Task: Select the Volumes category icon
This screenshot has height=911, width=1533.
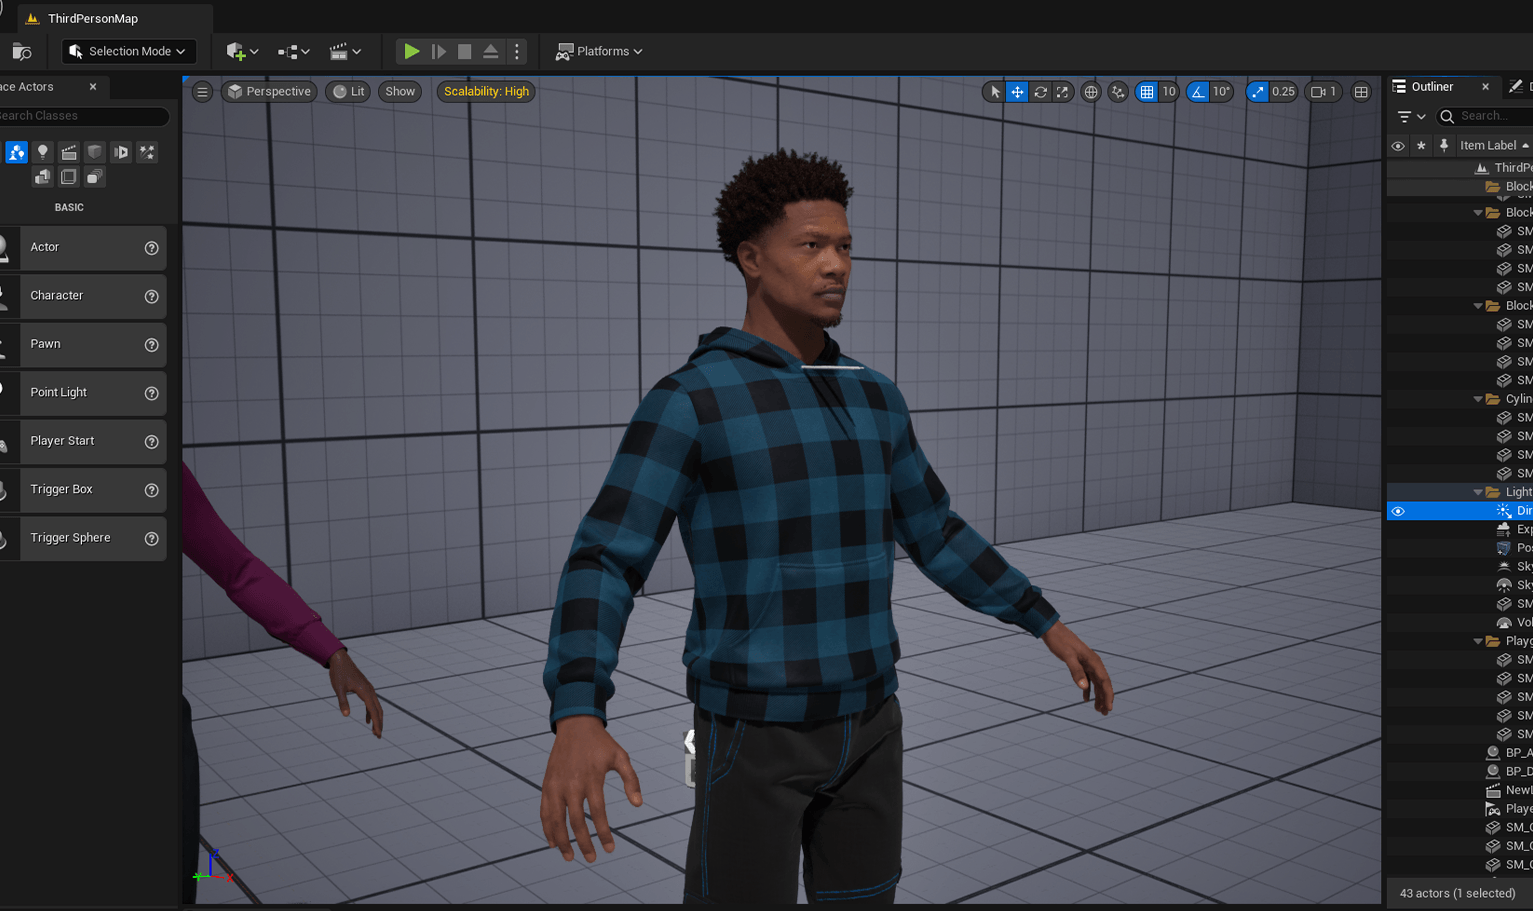Action: [x=68, y=177]
